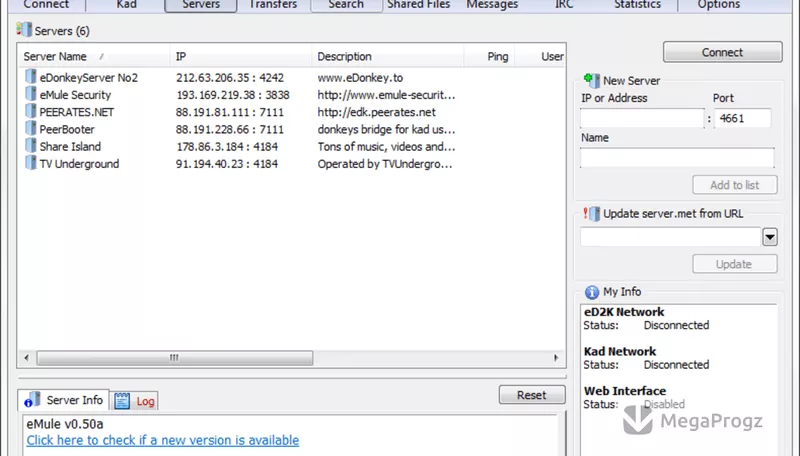Click the Port field showing 4661

pyautogui.click(x=742, y=118)
